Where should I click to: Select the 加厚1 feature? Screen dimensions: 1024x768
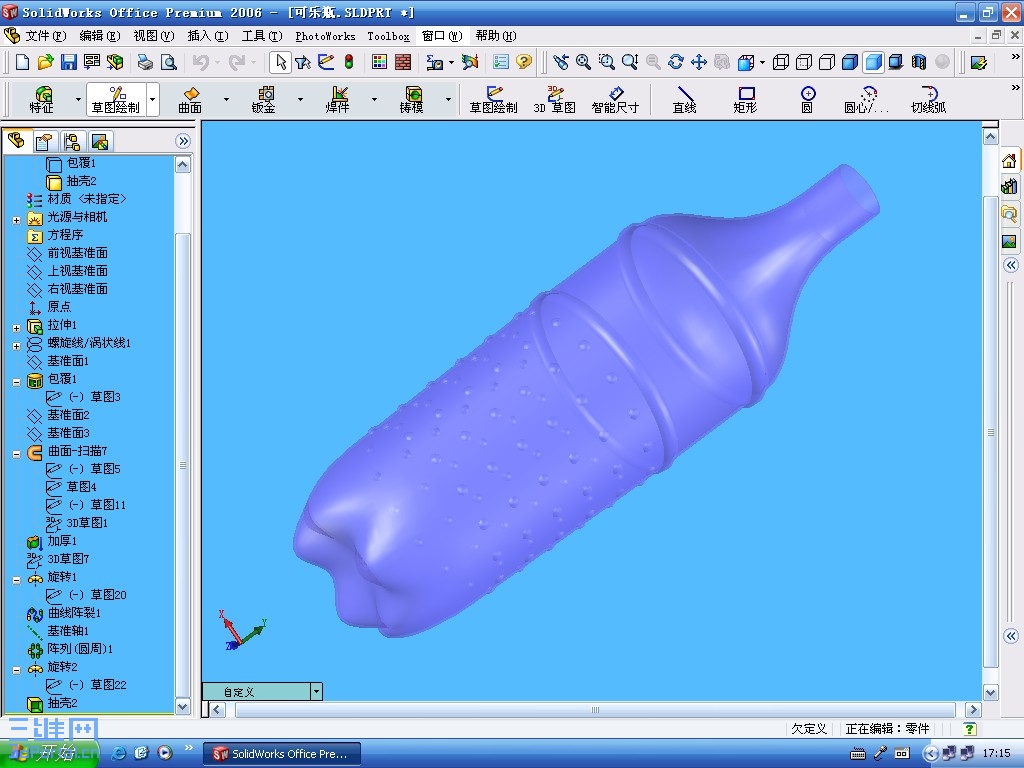pyautogui.click(x=62, y=541)
